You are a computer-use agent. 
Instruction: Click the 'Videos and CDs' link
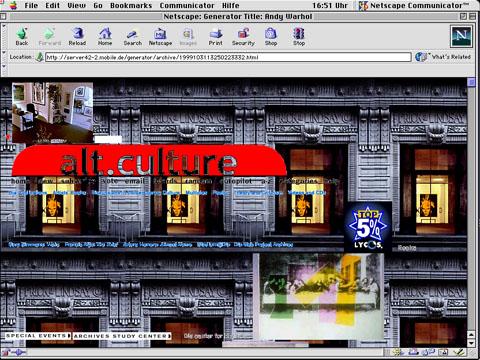[306, 193]
